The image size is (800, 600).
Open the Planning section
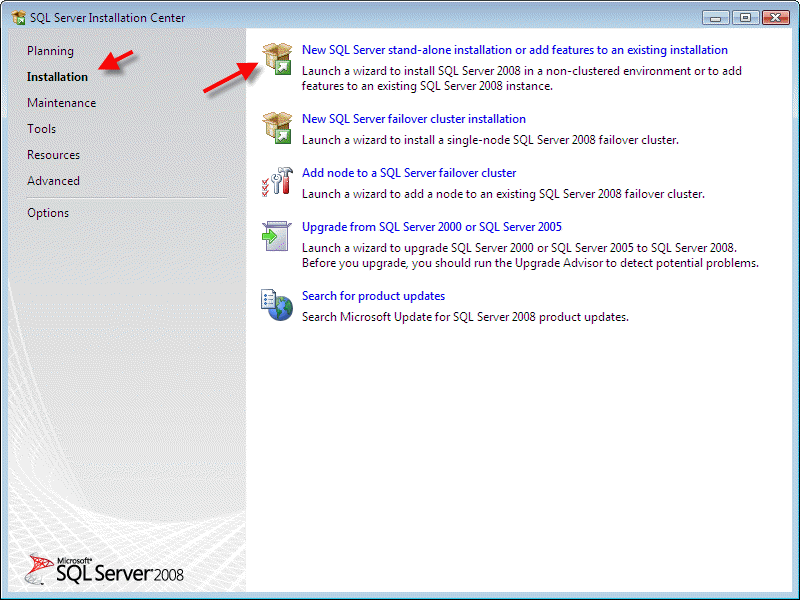tap(51, 51)
